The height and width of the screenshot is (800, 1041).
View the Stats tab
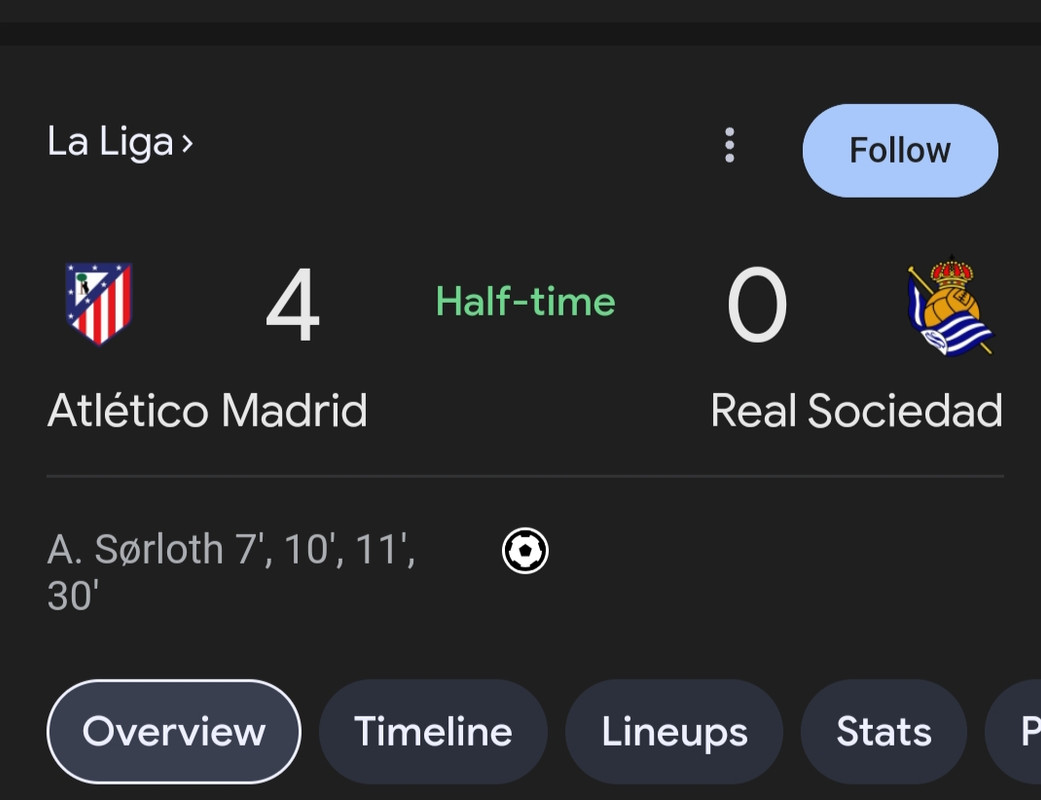[x=884, y=732]
